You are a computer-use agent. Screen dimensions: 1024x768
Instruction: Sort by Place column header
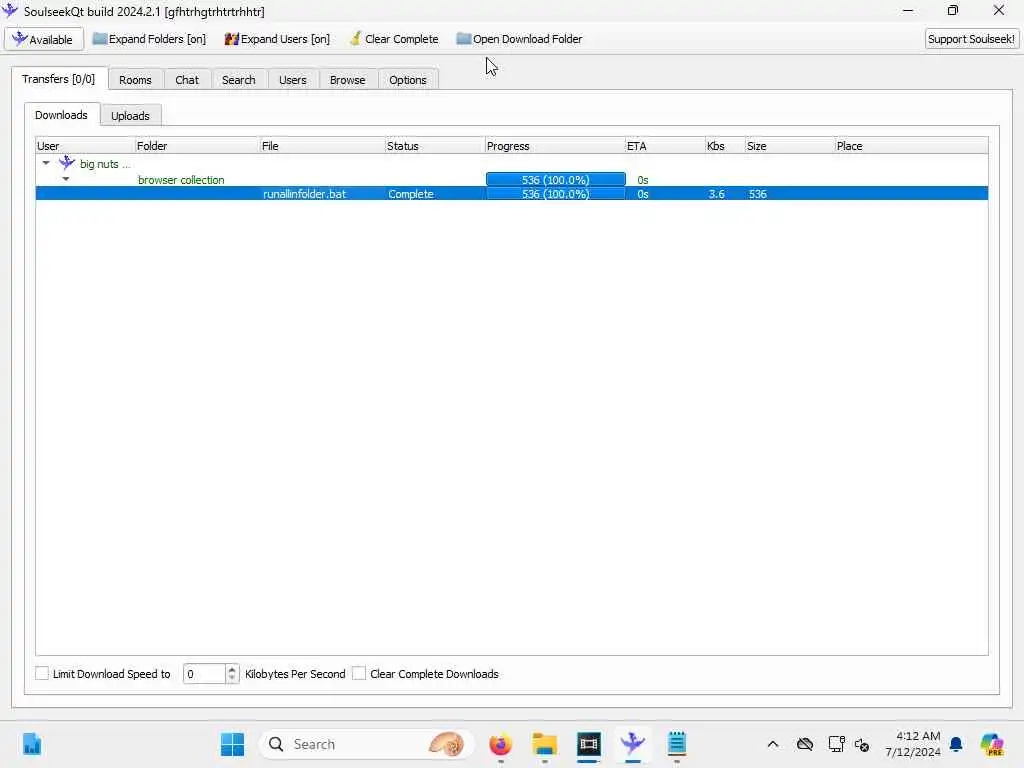coord(911,146)
